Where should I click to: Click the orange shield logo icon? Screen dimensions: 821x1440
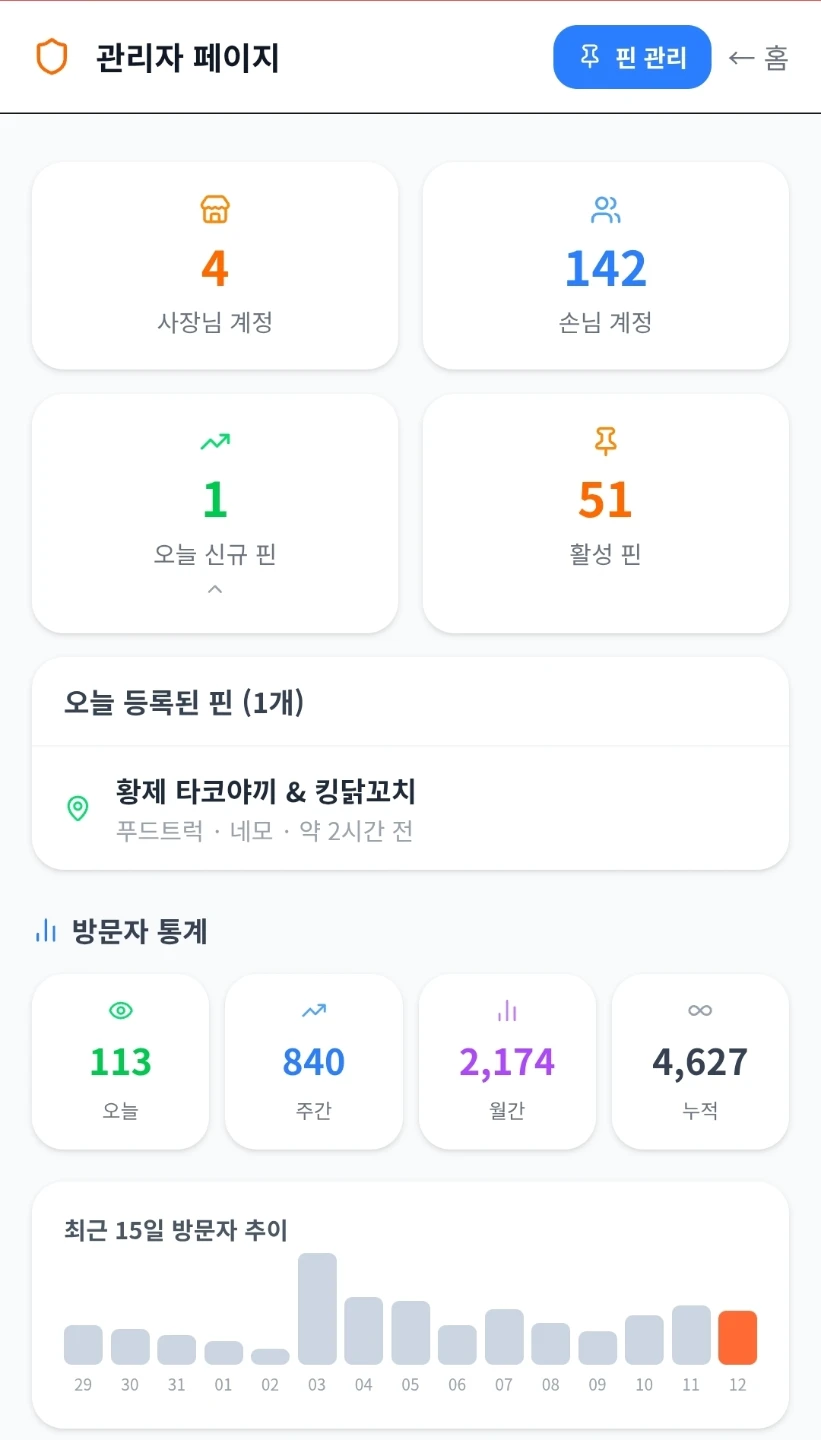point(52,57)
